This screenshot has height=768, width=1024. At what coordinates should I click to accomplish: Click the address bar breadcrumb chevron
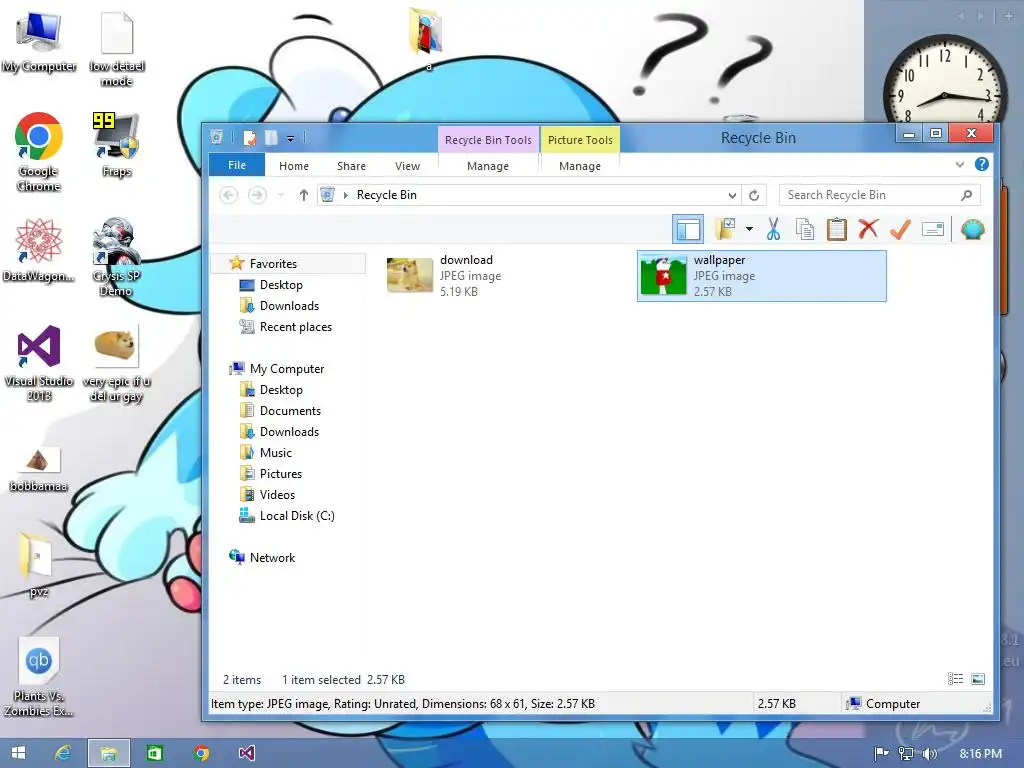[345, 195]
